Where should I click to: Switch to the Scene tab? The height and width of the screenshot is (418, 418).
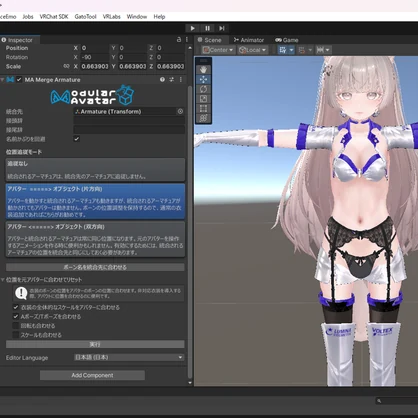(x=212, y=40)
